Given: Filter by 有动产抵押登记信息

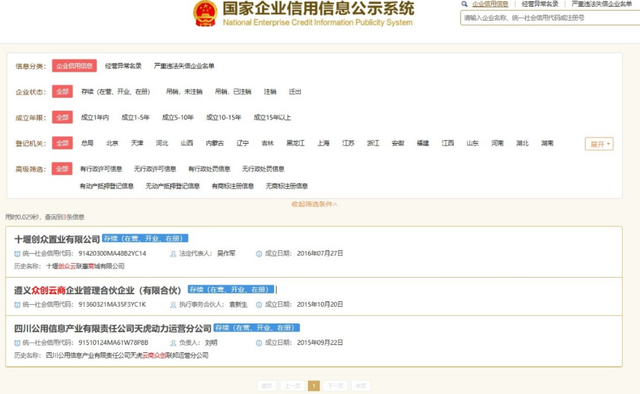Looking at the screenshot, I should pyautogui.click(x=107, y=186).
